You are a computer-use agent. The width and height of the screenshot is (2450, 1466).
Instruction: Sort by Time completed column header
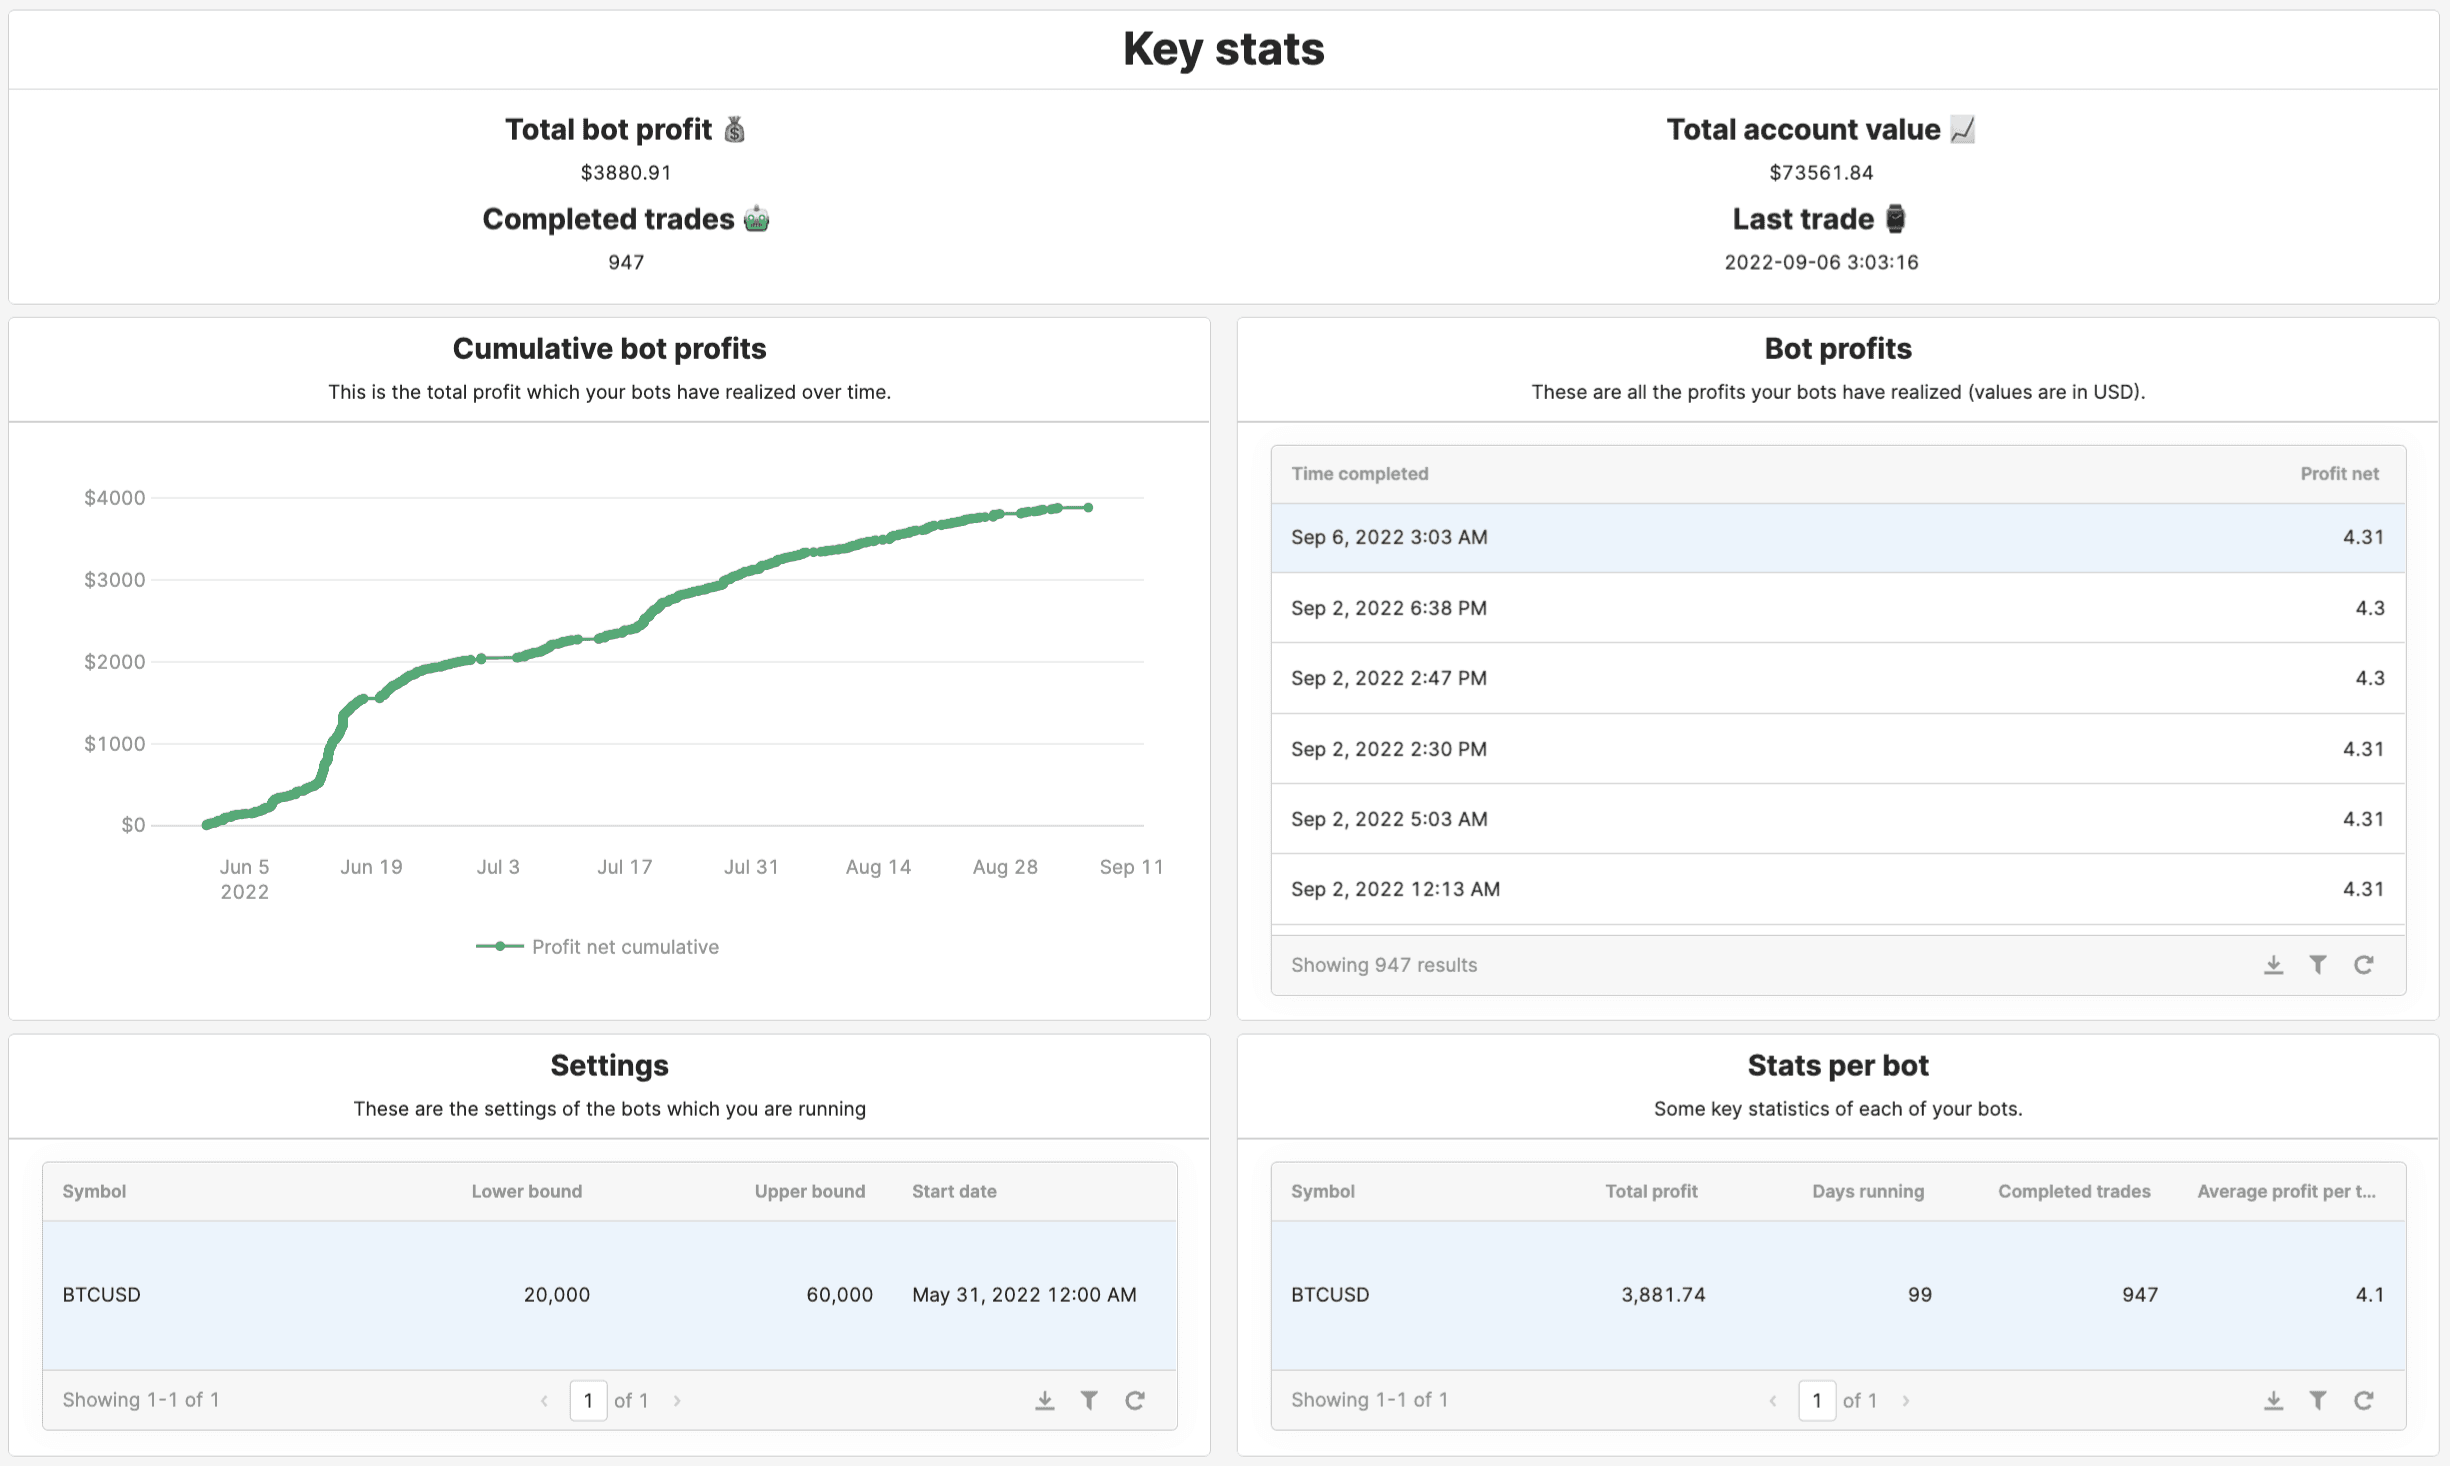click(1359, 474)
